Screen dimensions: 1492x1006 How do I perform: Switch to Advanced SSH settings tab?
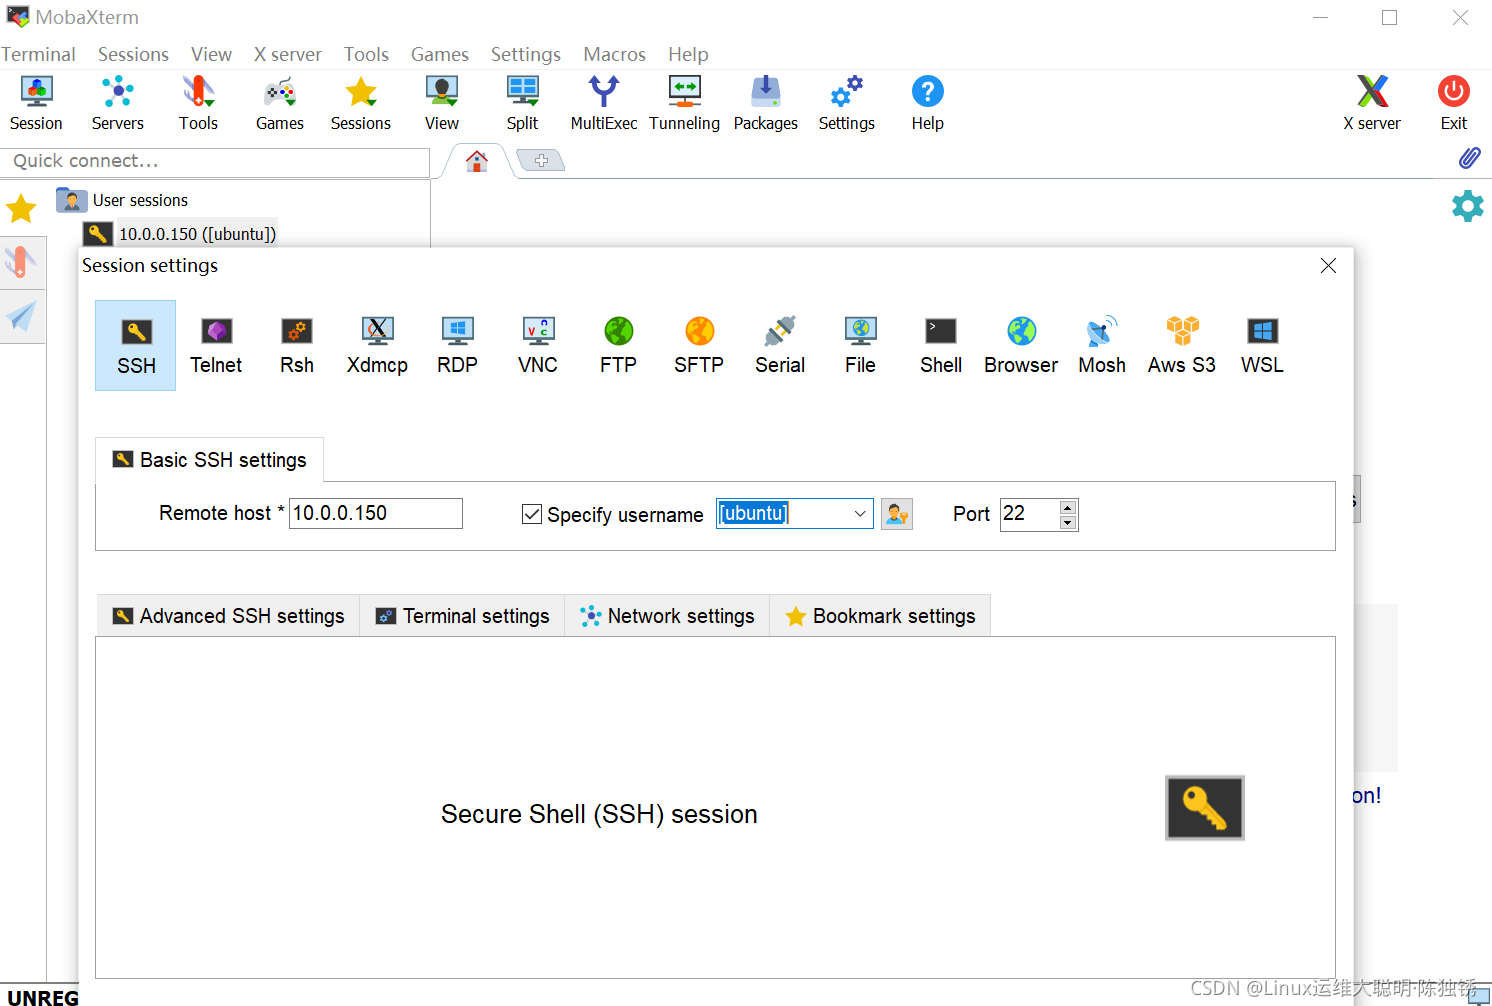pos(228,616)
